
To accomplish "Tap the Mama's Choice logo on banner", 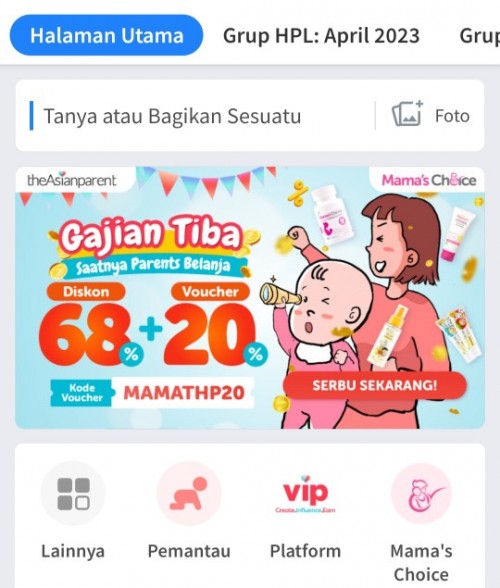I will click(429, 180).
